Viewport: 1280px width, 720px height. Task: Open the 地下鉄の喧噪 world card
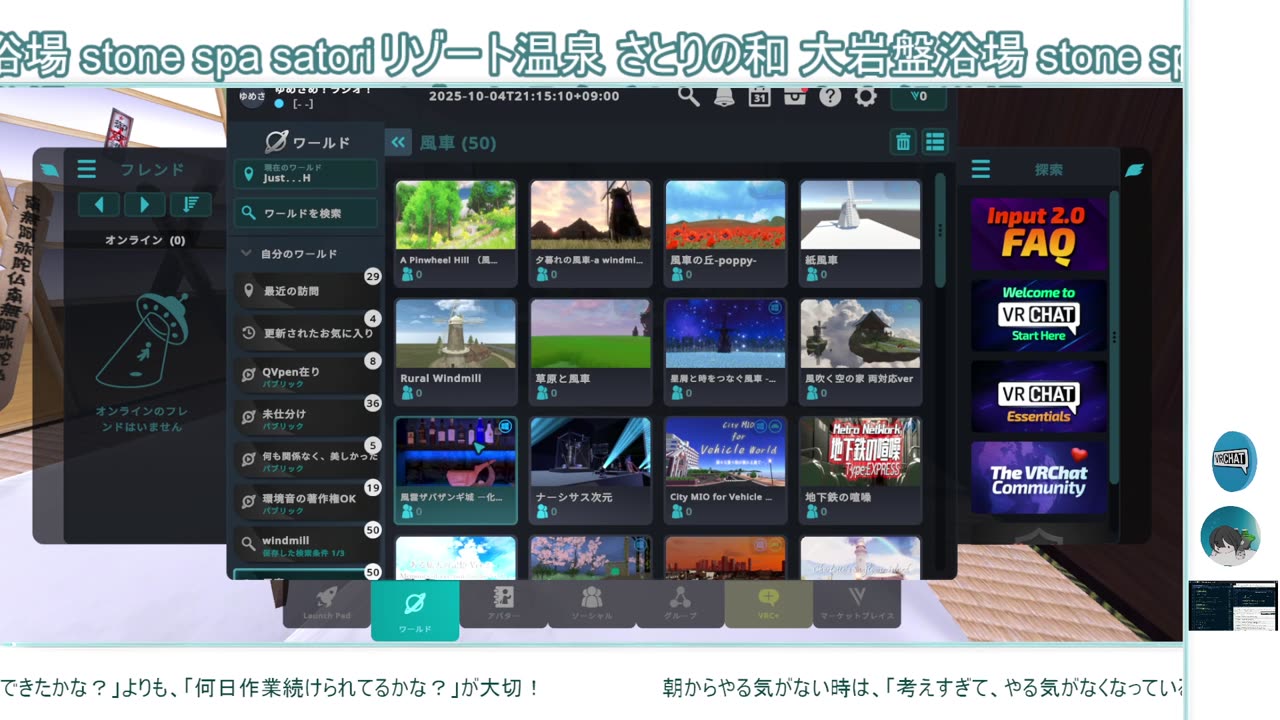(860, 471)
